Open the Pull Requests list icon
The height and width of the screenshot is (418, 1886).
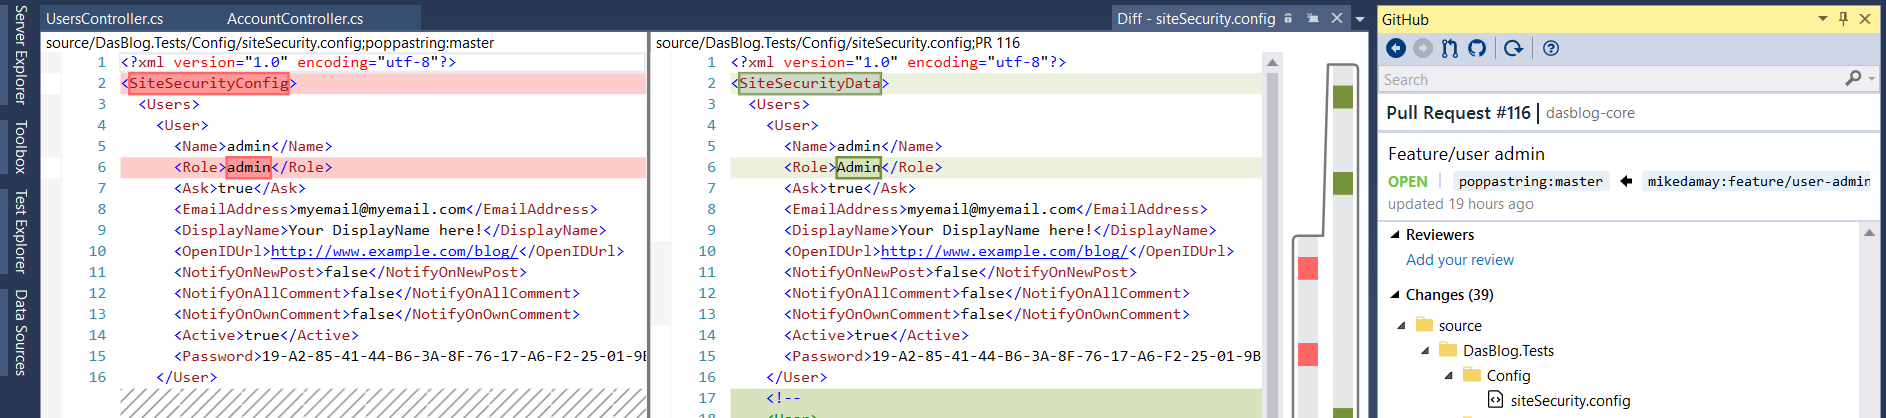1450,48
